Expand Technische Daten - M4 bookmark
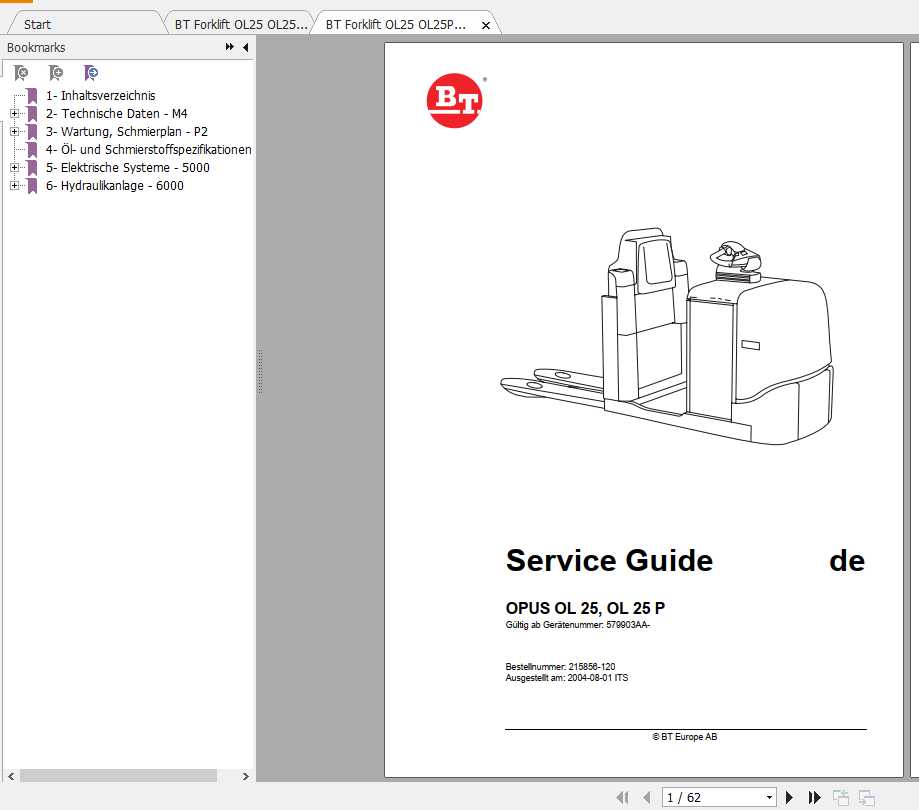This screenshot has height=810, width=919. pyautogui.click(x=14, y=114)
